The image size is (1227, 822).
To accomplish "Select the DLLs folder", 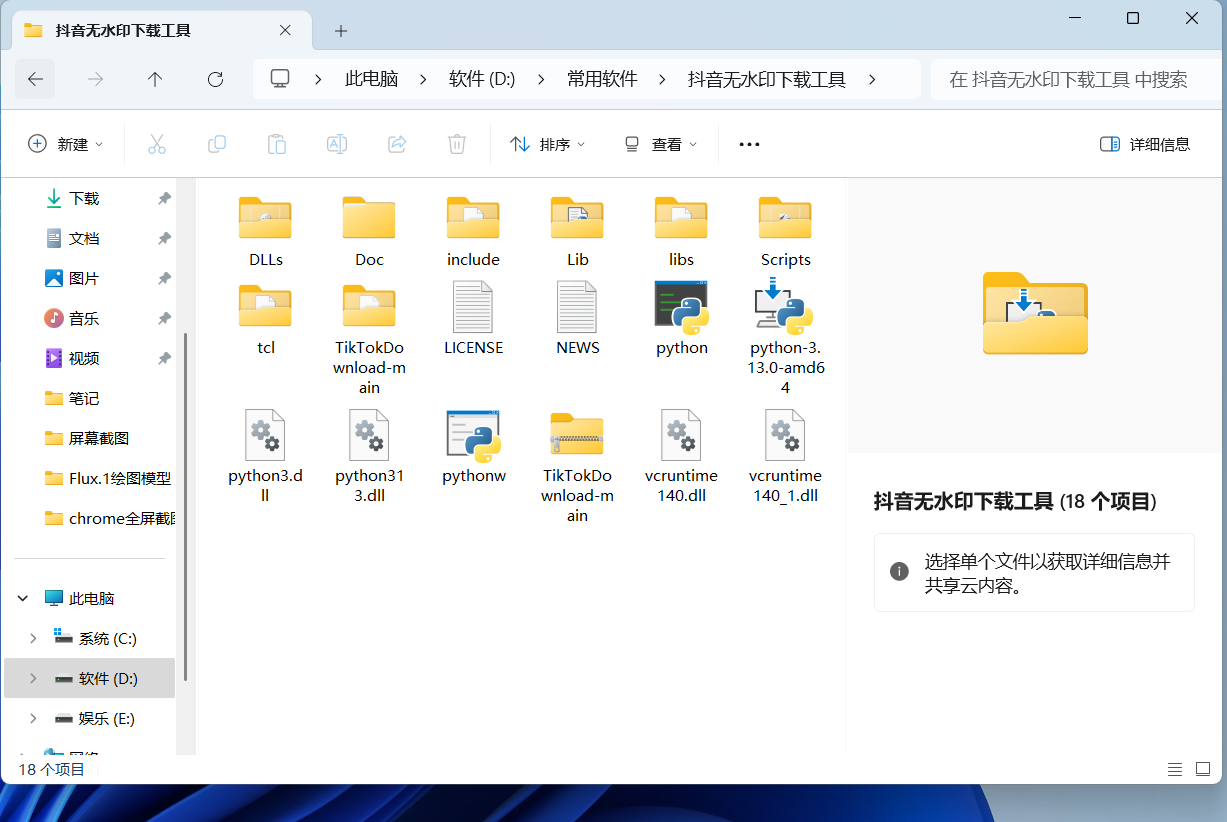I will (x=266, y=232).
